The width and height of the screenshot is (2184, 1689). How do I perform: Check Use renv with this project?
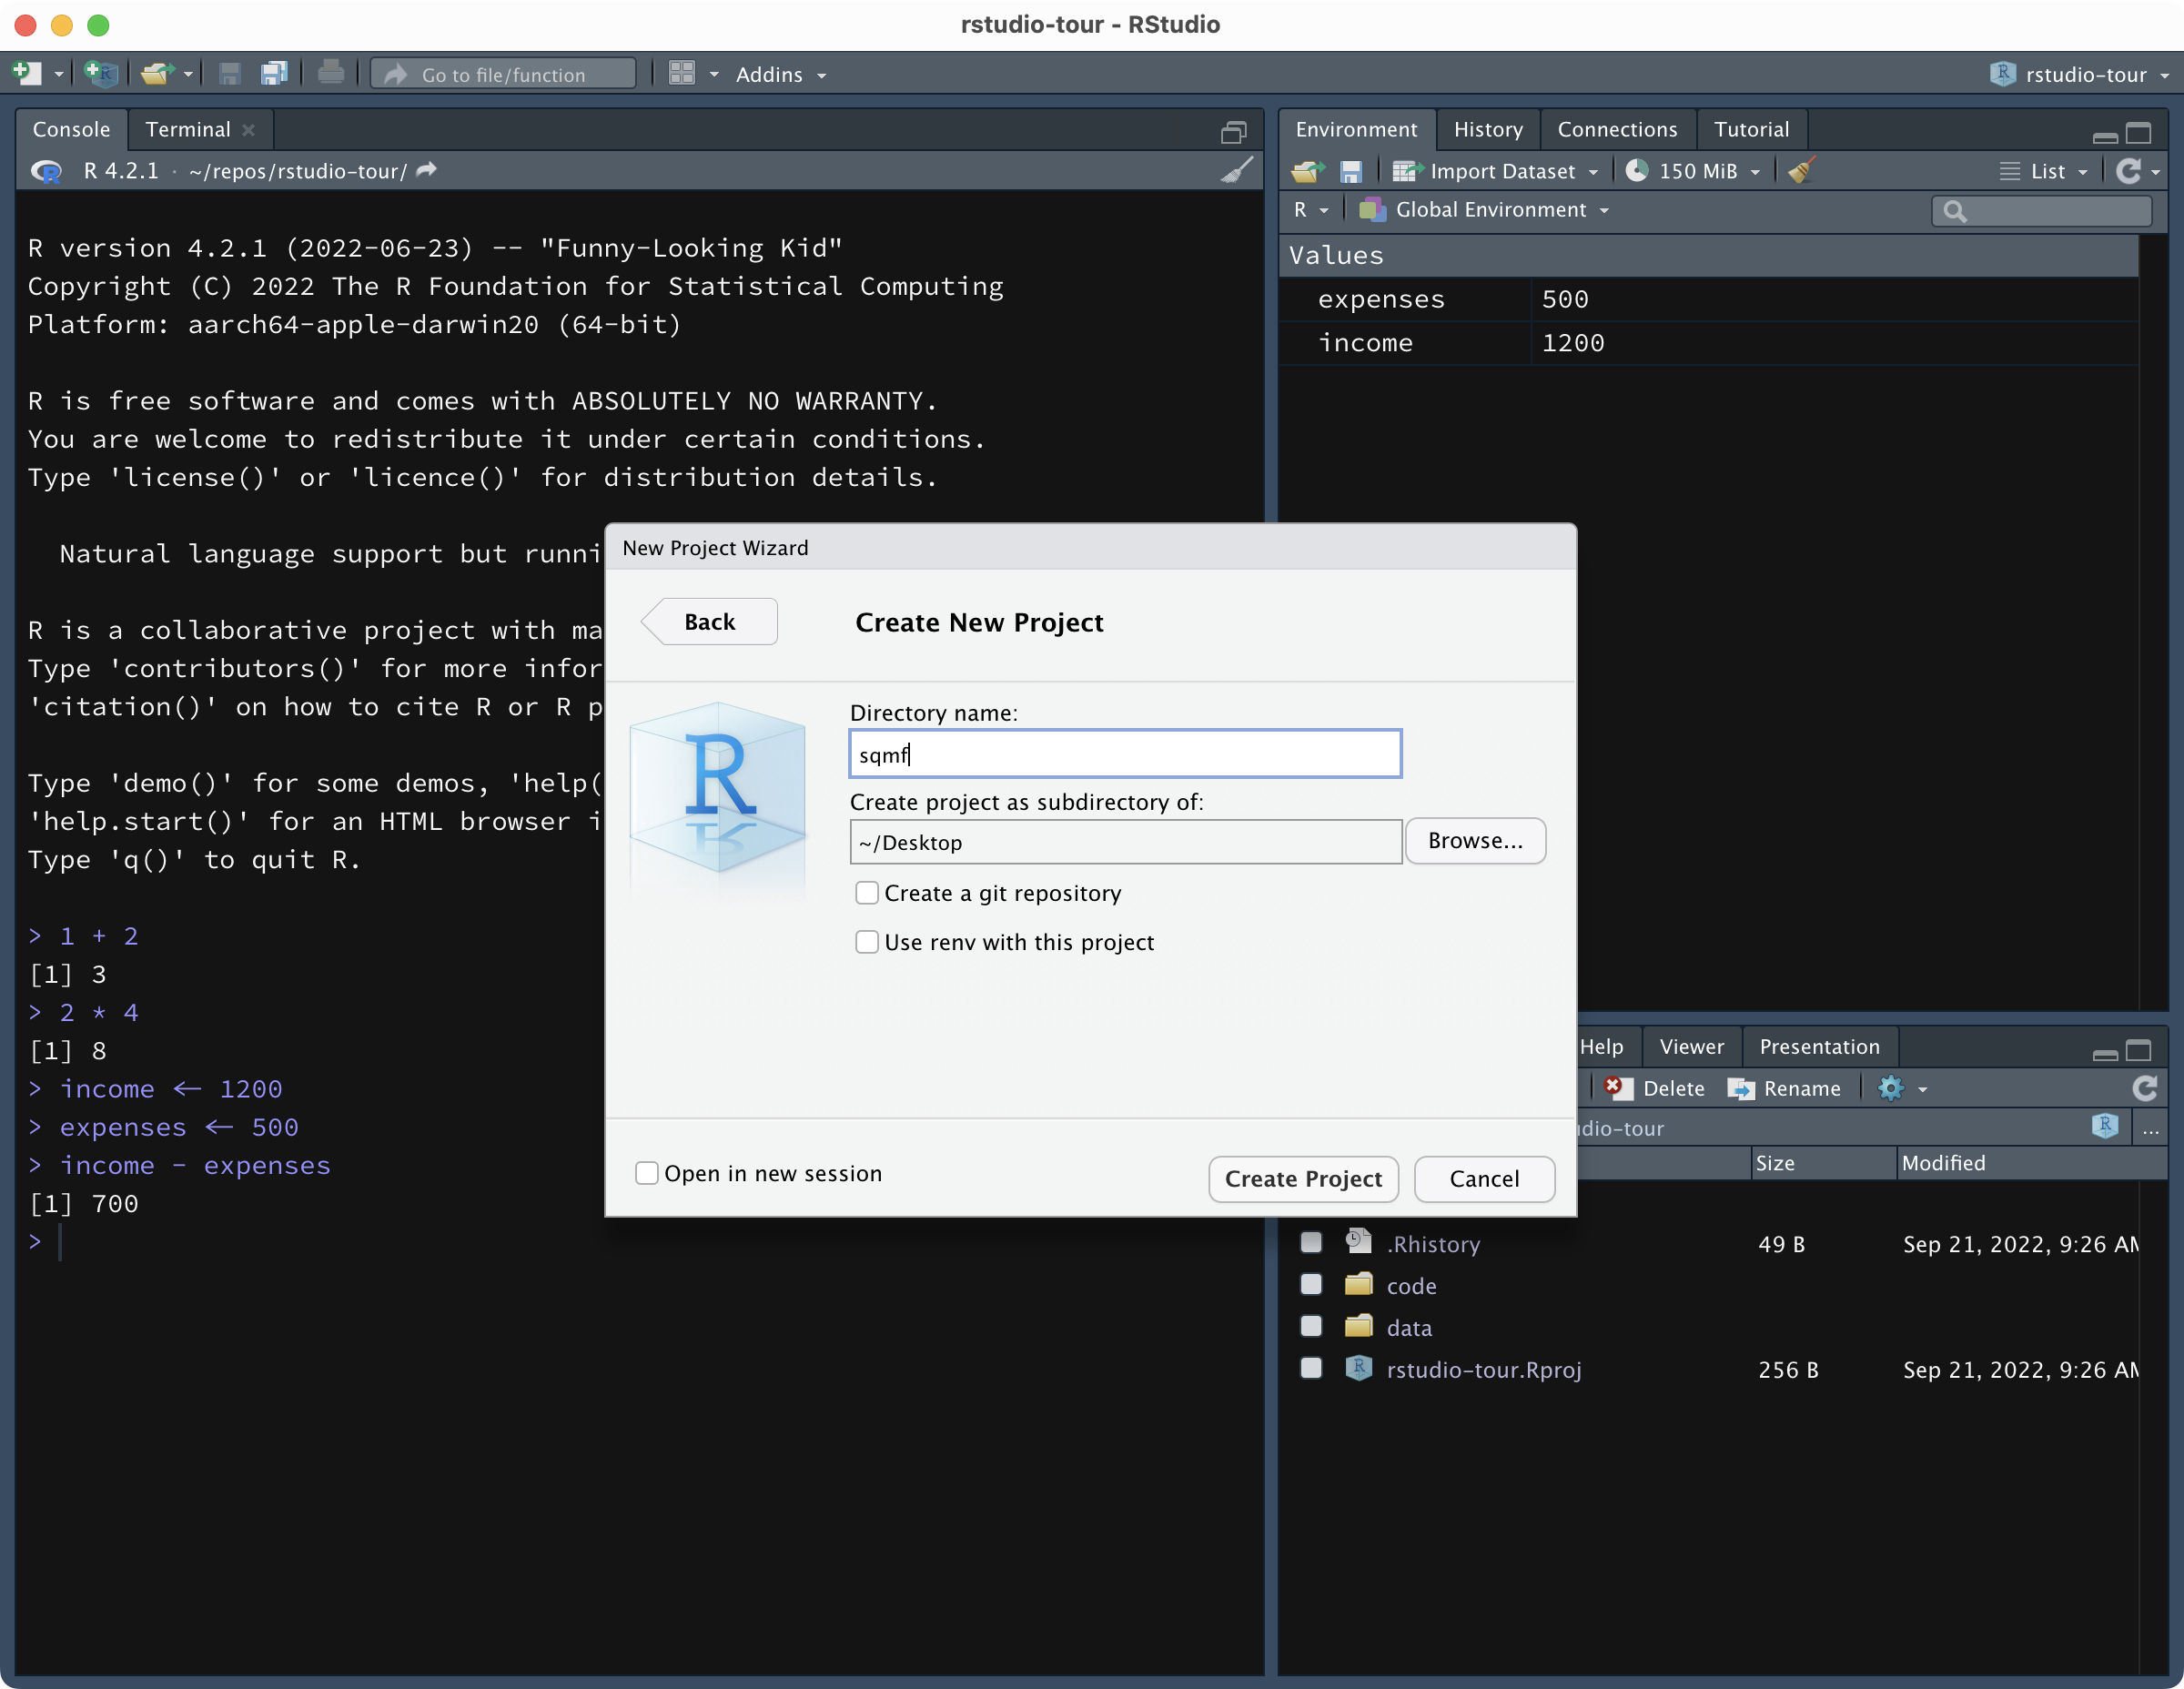tap(867, 942)
